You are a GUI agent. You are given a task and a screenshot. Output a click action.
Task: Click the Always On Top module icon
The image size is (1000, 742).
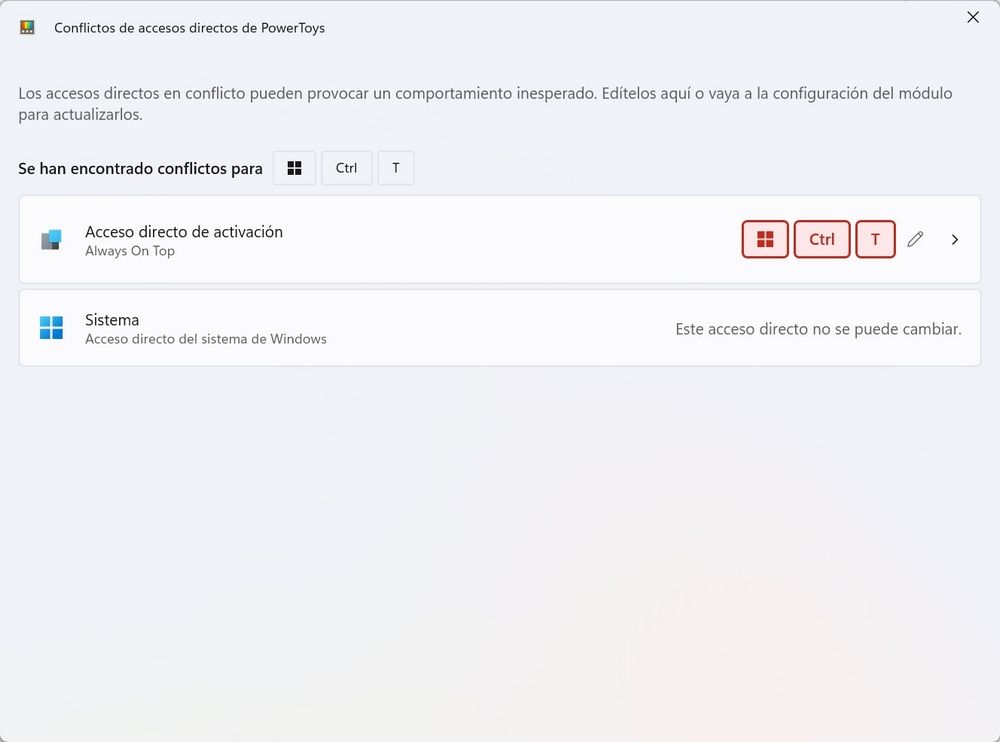(x=51, y=239)
